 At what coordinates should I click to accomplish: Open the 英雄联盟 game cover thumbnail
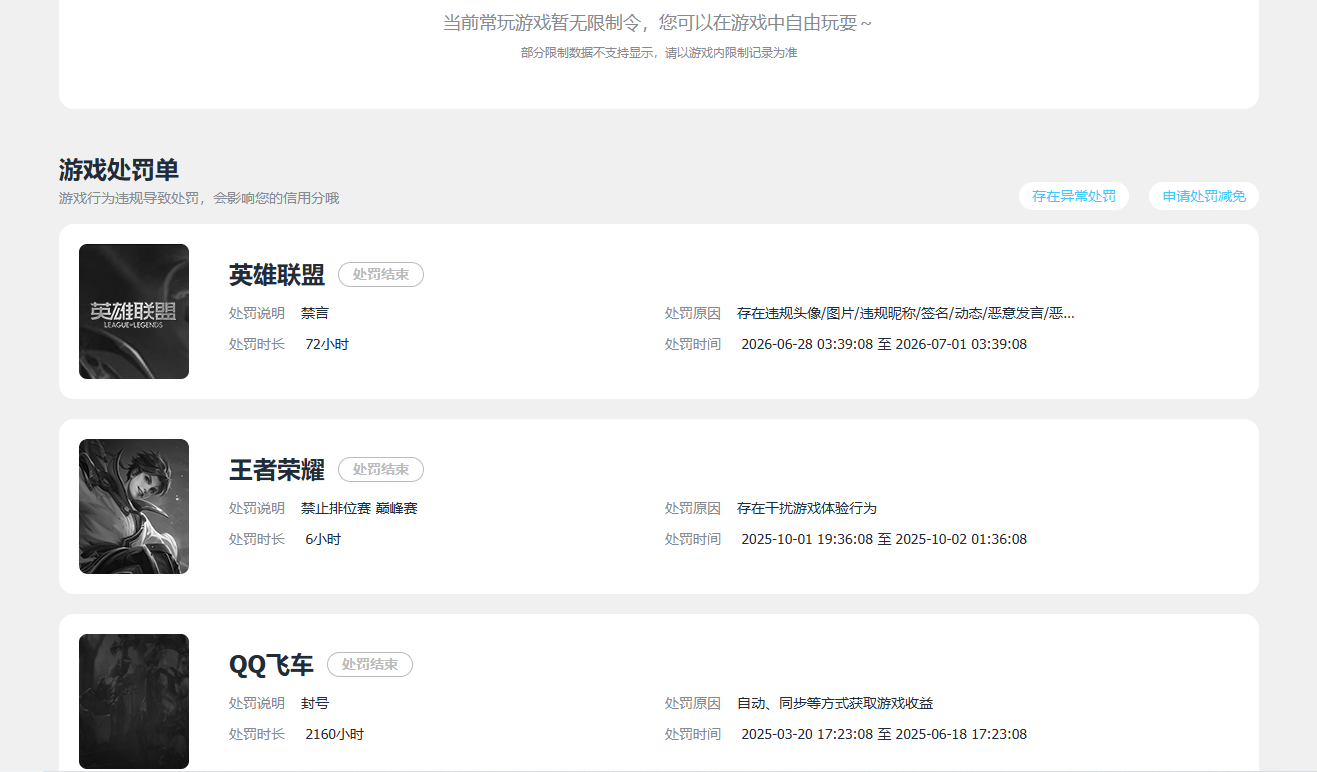(x=134, y=311)
